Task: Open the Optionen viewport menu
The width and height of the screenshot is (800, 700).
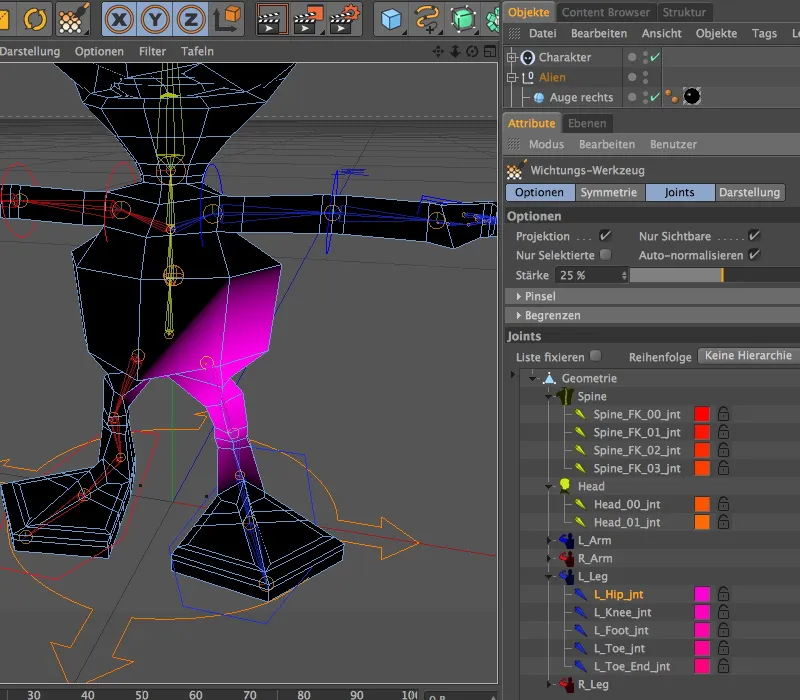Action: pyautogui.click(x=99, y=52)
